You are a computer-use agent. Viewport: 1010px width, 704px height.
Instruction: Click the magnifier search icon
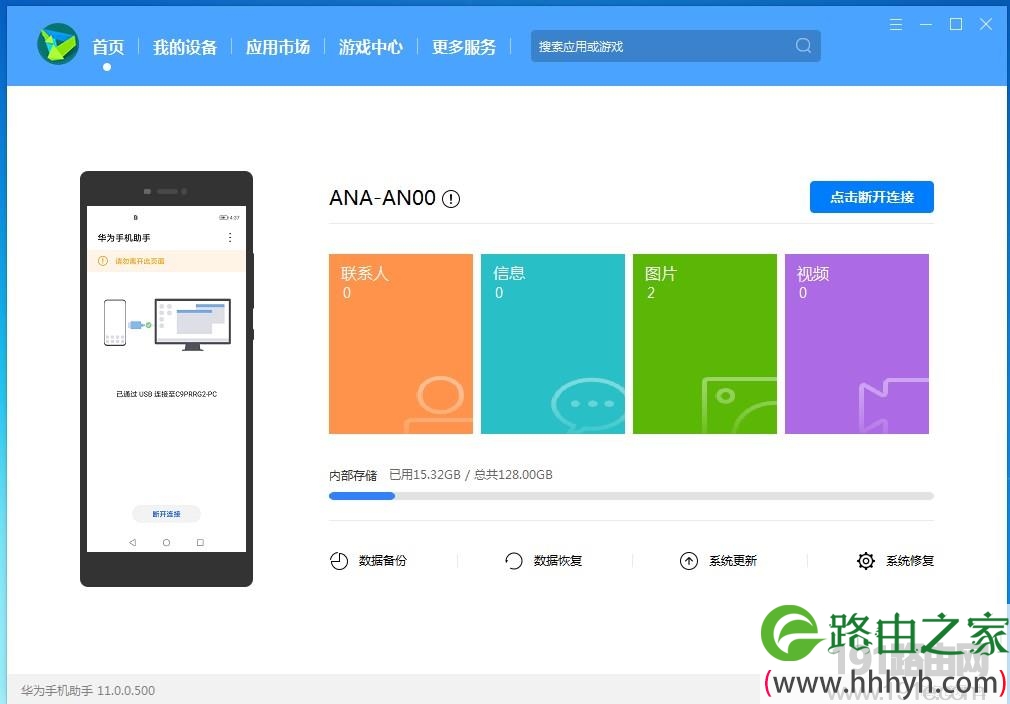click(803, 46)
